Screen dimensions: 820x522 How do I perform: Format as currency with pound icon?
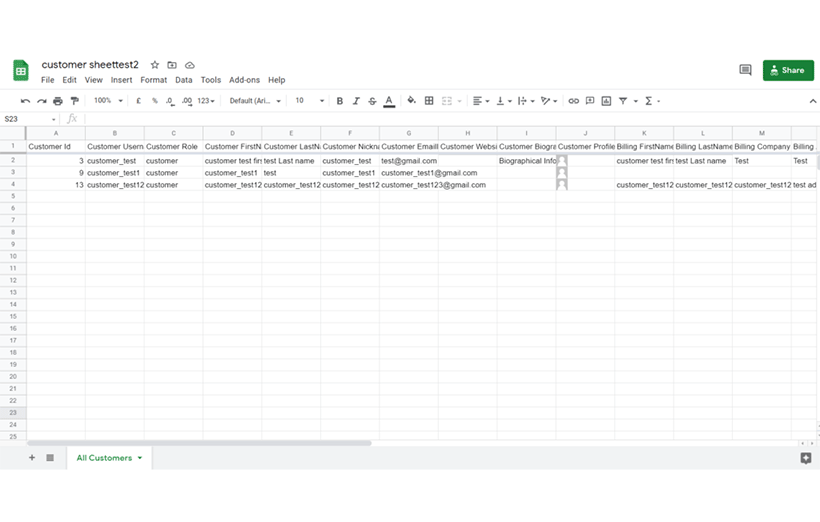click(x=139, y=101)
